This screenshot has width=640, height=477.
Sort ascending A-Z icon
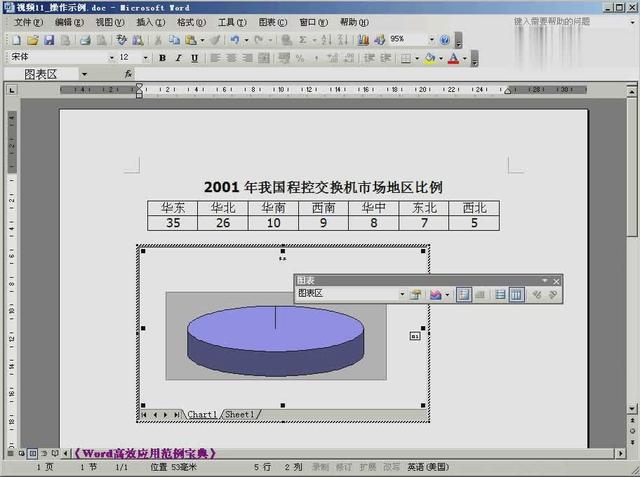click(326, 40)
